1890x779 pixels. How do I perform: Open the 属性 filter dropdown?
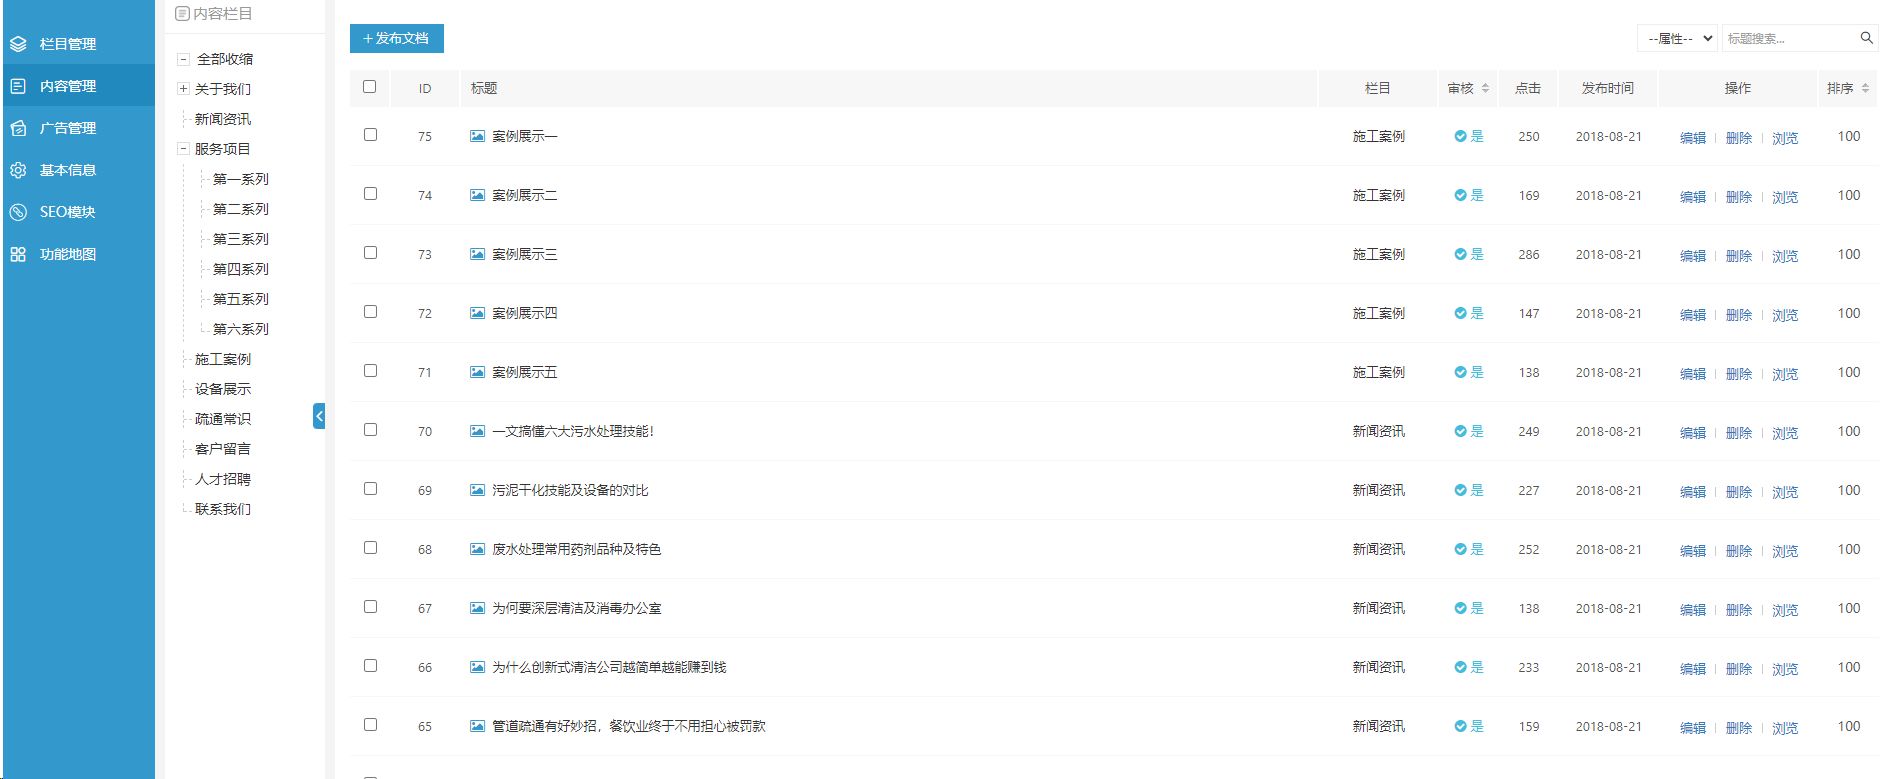pyautogui.click(x=1677, y=38)
